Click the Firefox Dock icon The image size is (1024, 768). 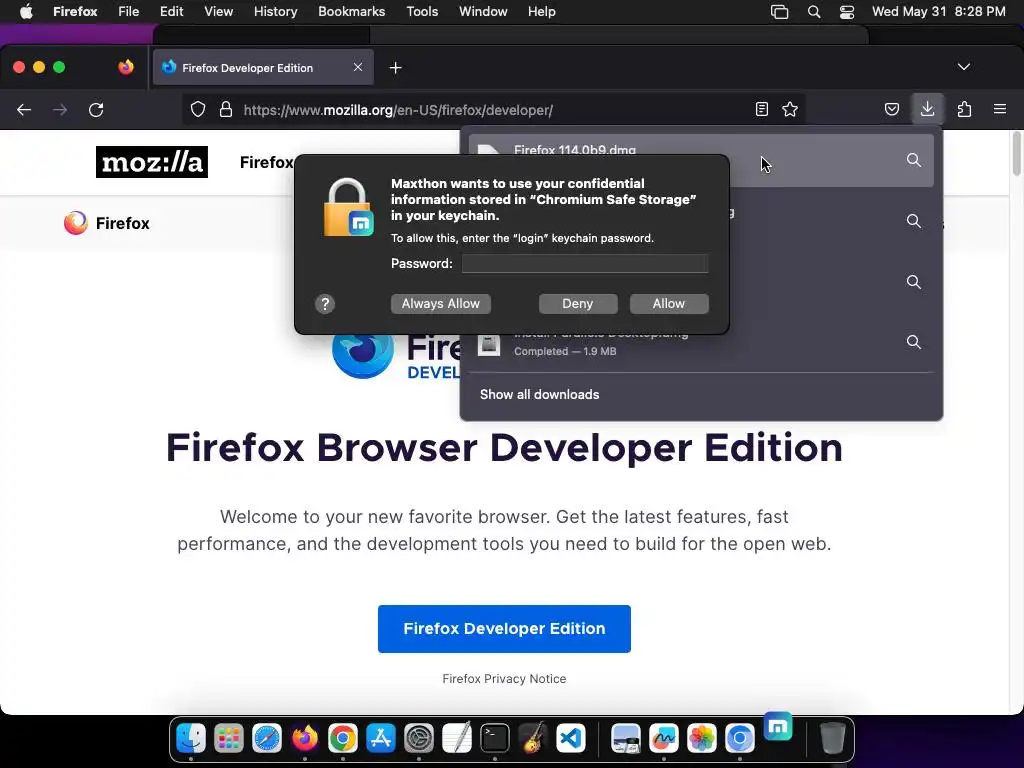tap(304, 739)
